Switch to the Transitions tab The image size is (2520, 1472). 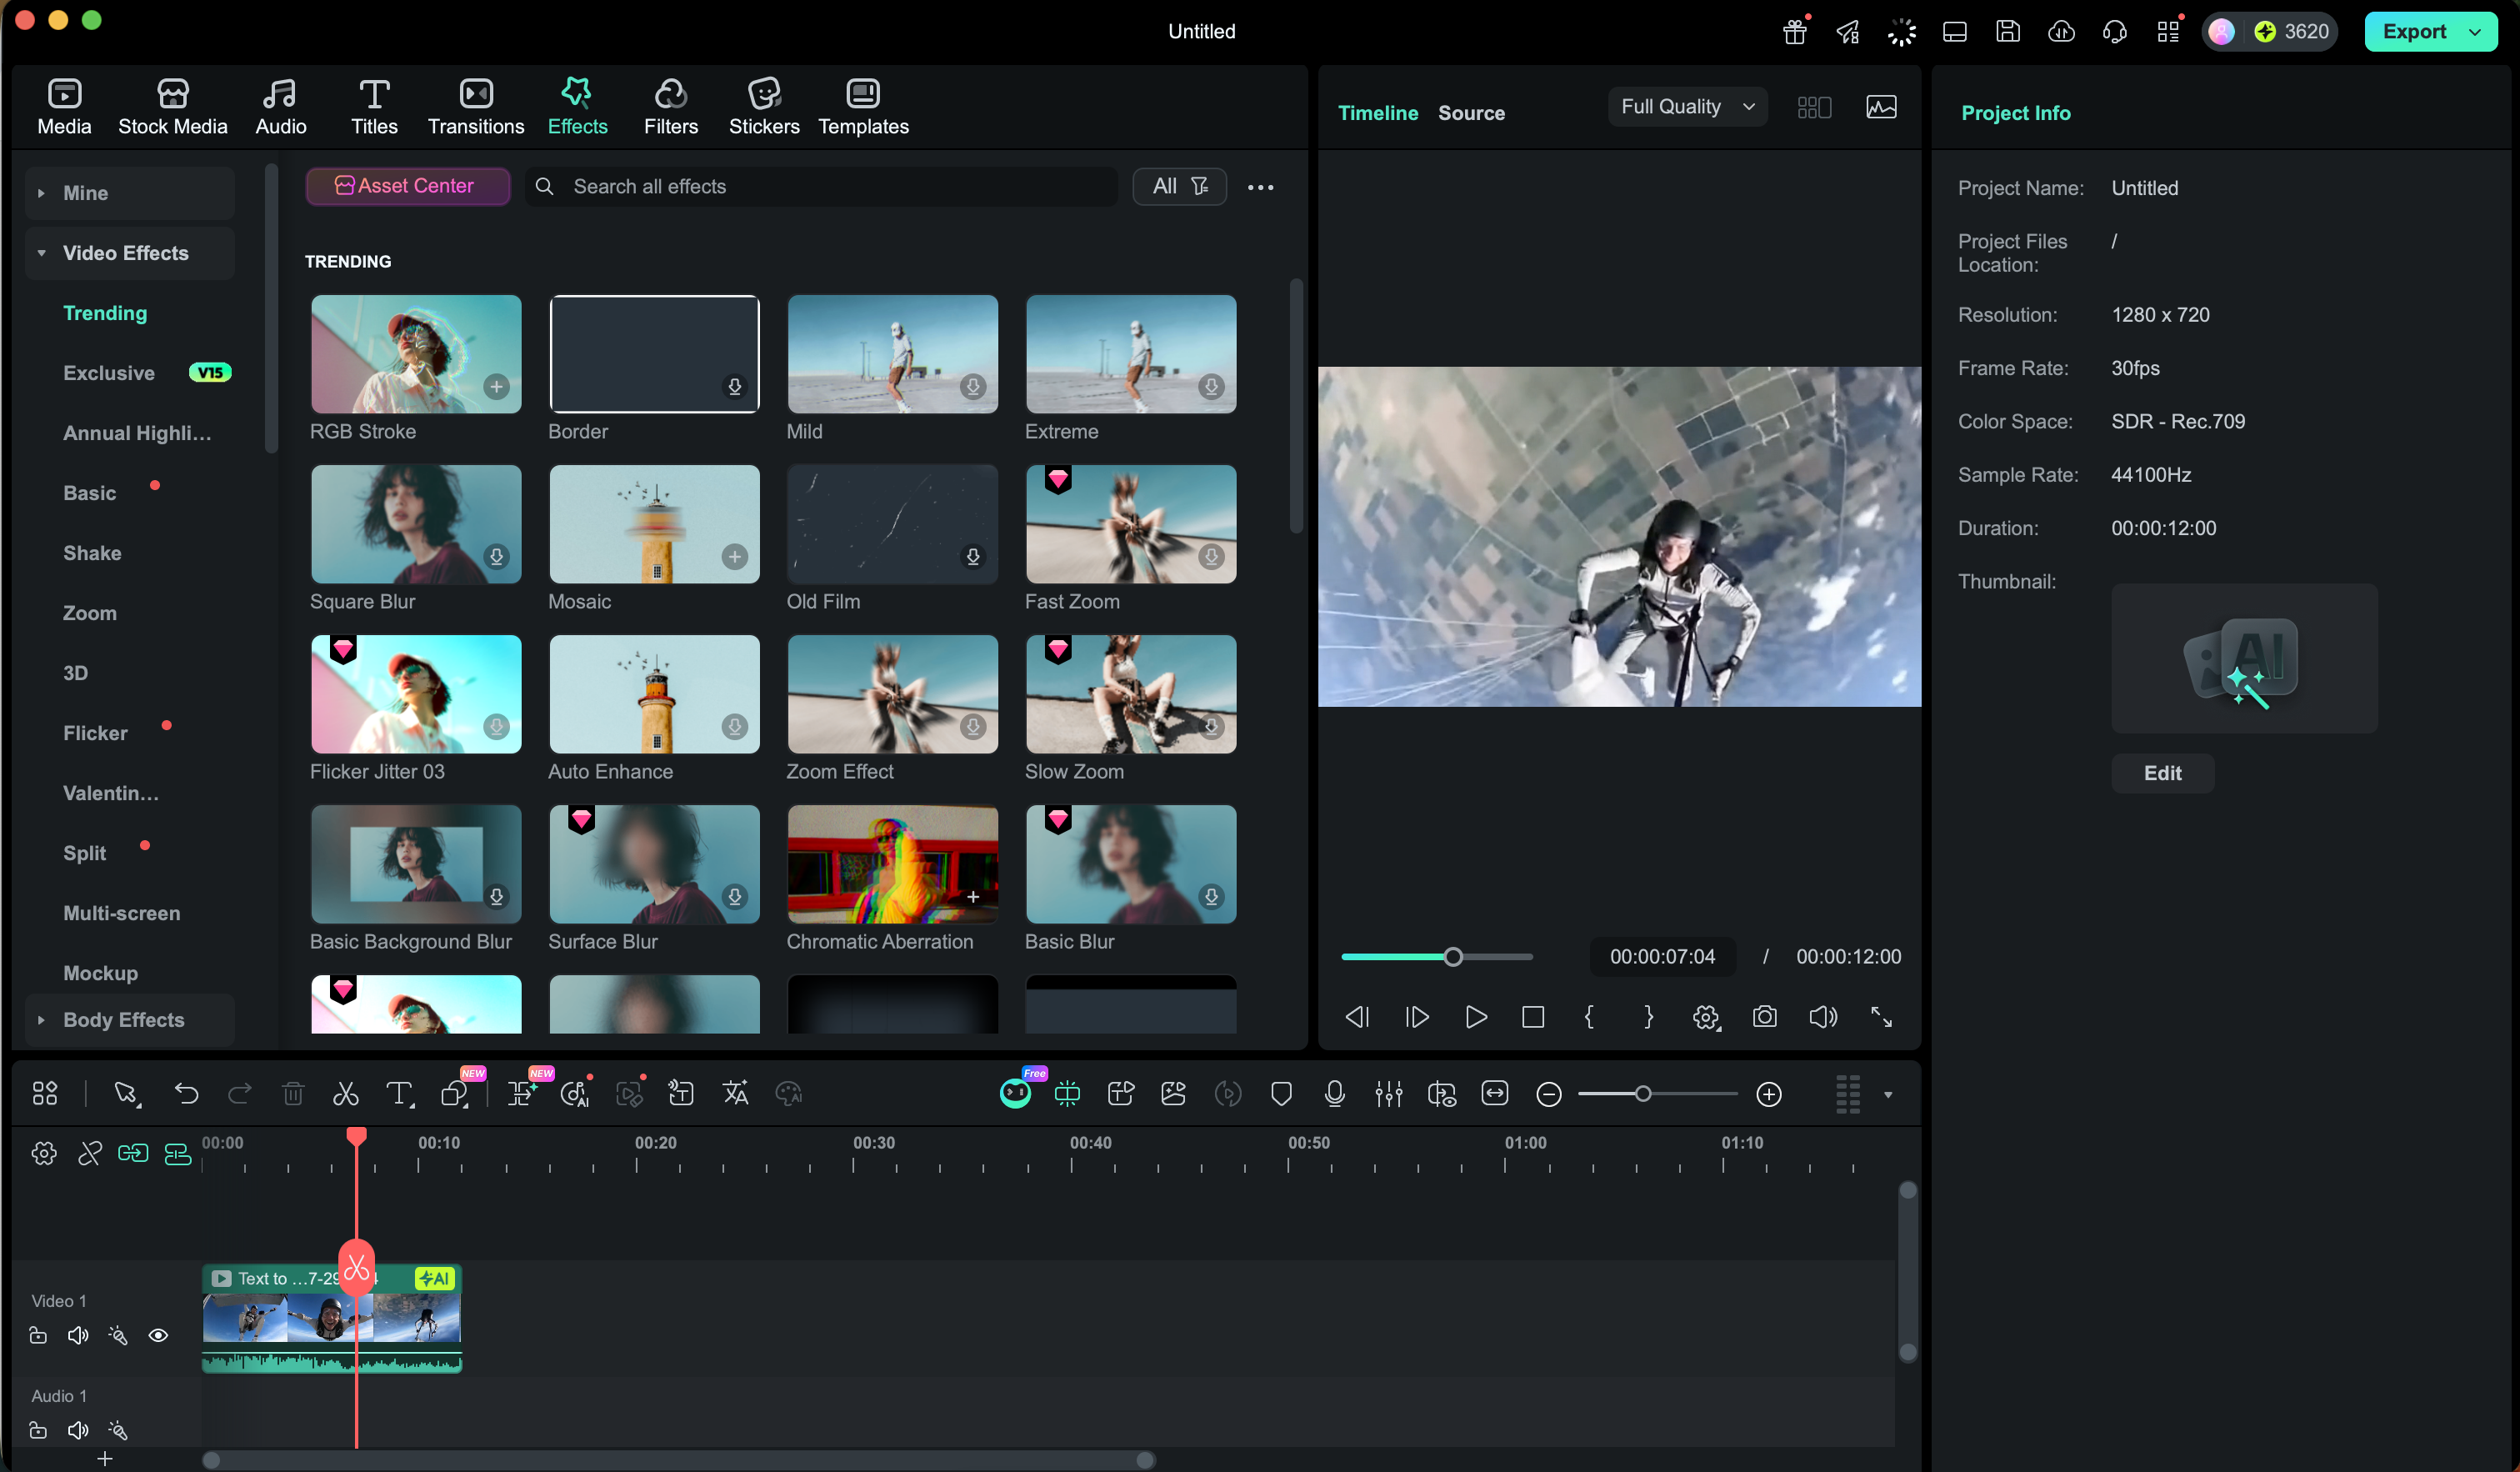pyautogui.click(x=476, y=107)
